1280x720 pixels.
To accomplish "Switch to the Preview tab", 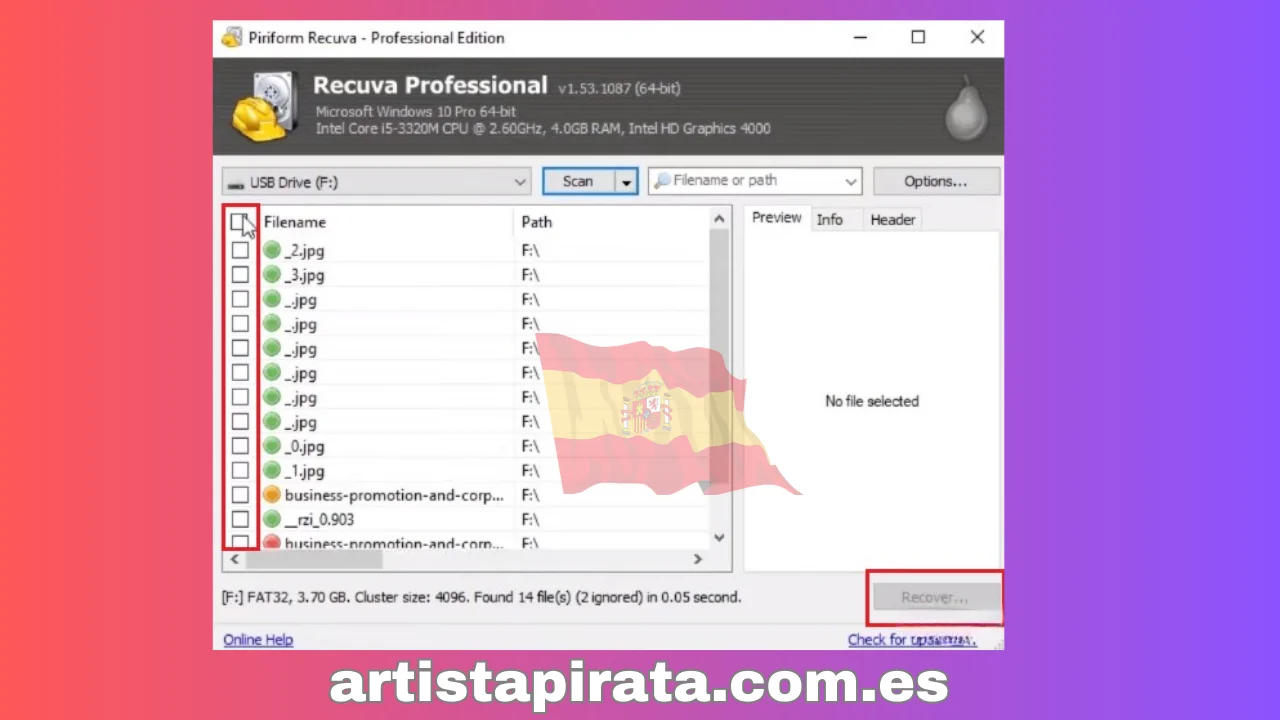I will pyautogui.click(x=777, y=218).
